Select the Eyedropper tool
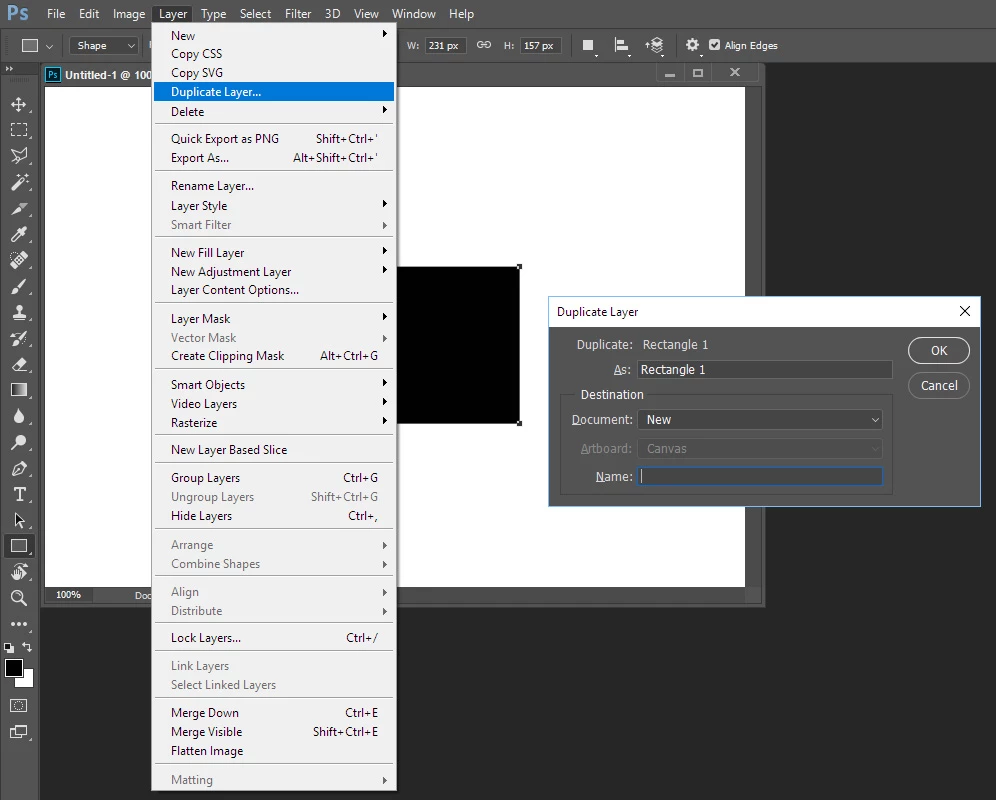This screenshot has height=800, width=996. click(x=19, y=234)
